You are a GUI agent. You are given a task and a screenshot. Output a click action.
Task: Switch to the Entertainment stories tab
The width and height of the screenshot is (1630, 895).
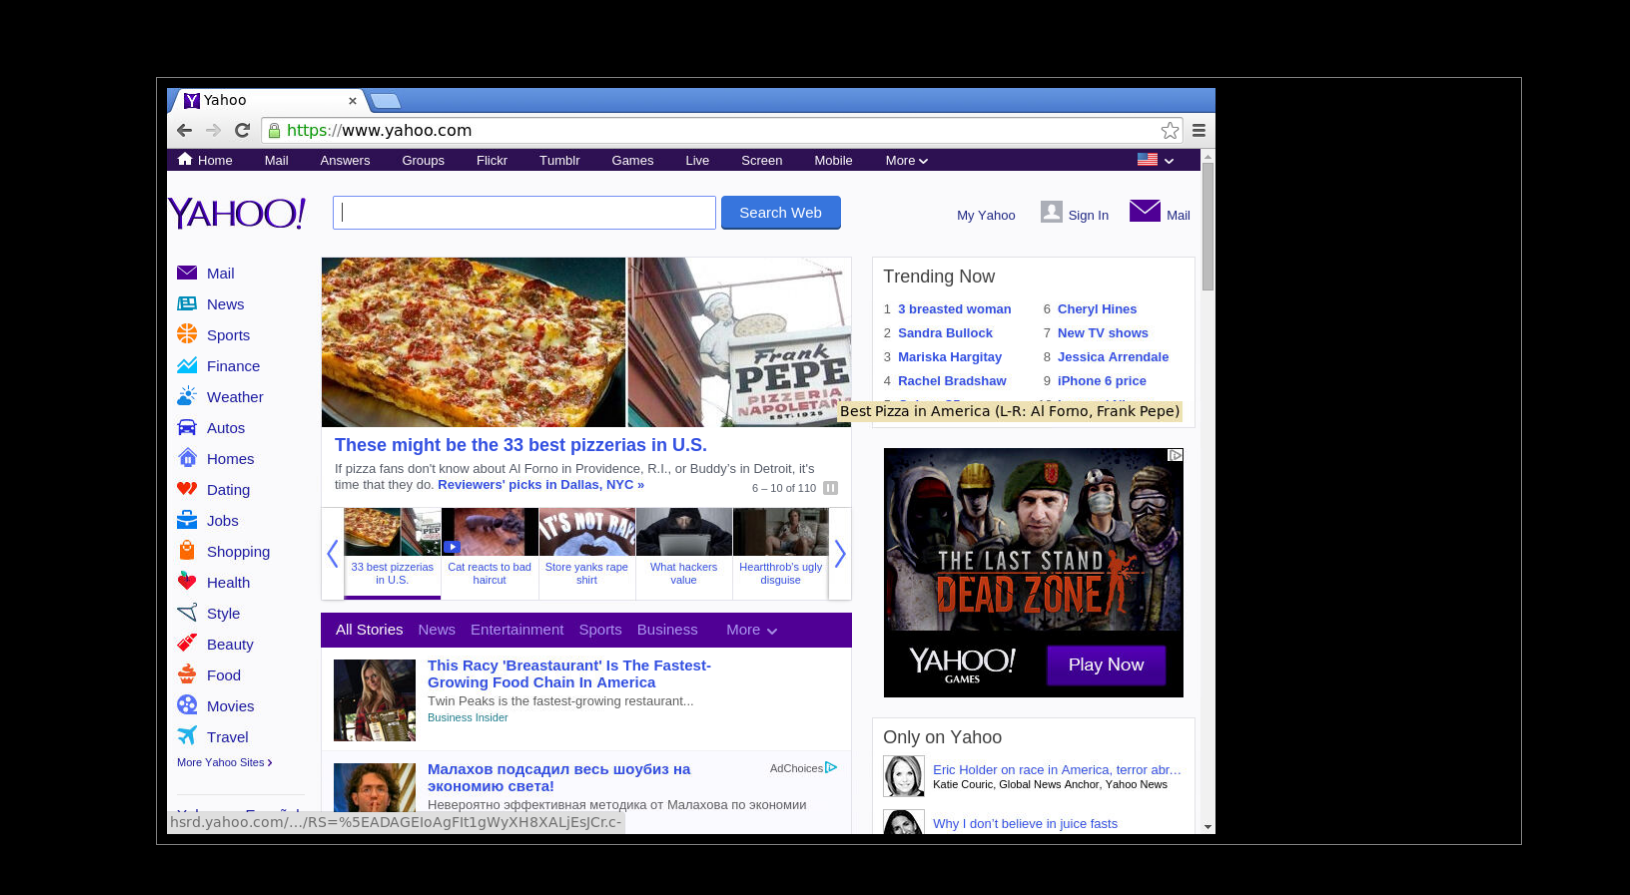[517, 630]
